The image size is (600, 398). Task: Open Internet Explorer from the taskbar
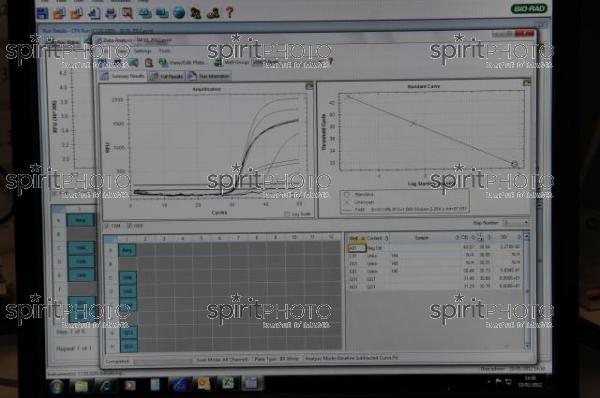coord(105,385)
